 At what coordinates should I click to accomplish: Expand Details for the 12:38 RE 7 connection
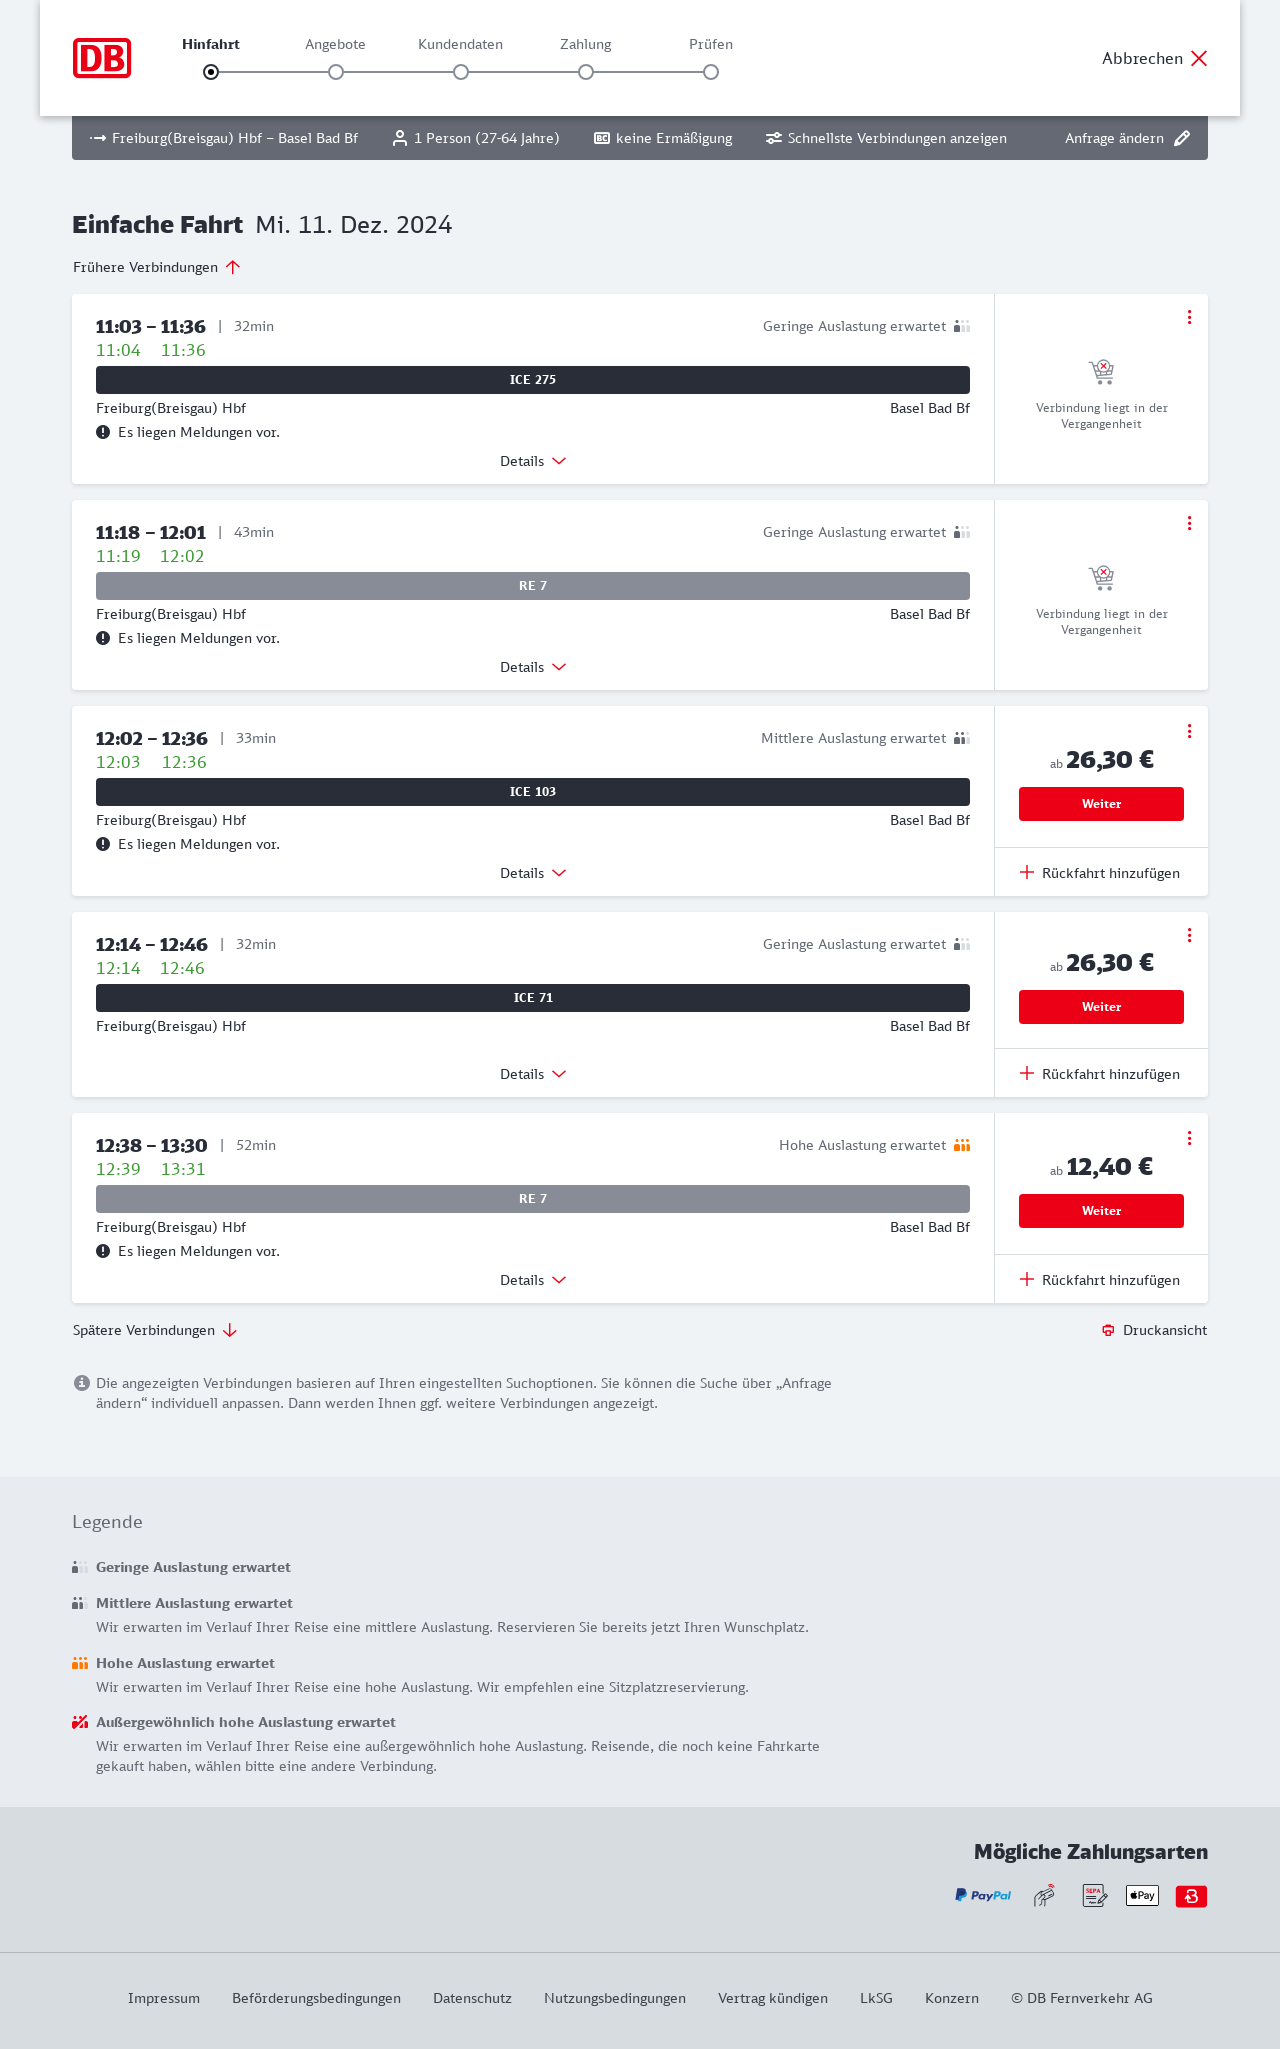click(533, 1280)
